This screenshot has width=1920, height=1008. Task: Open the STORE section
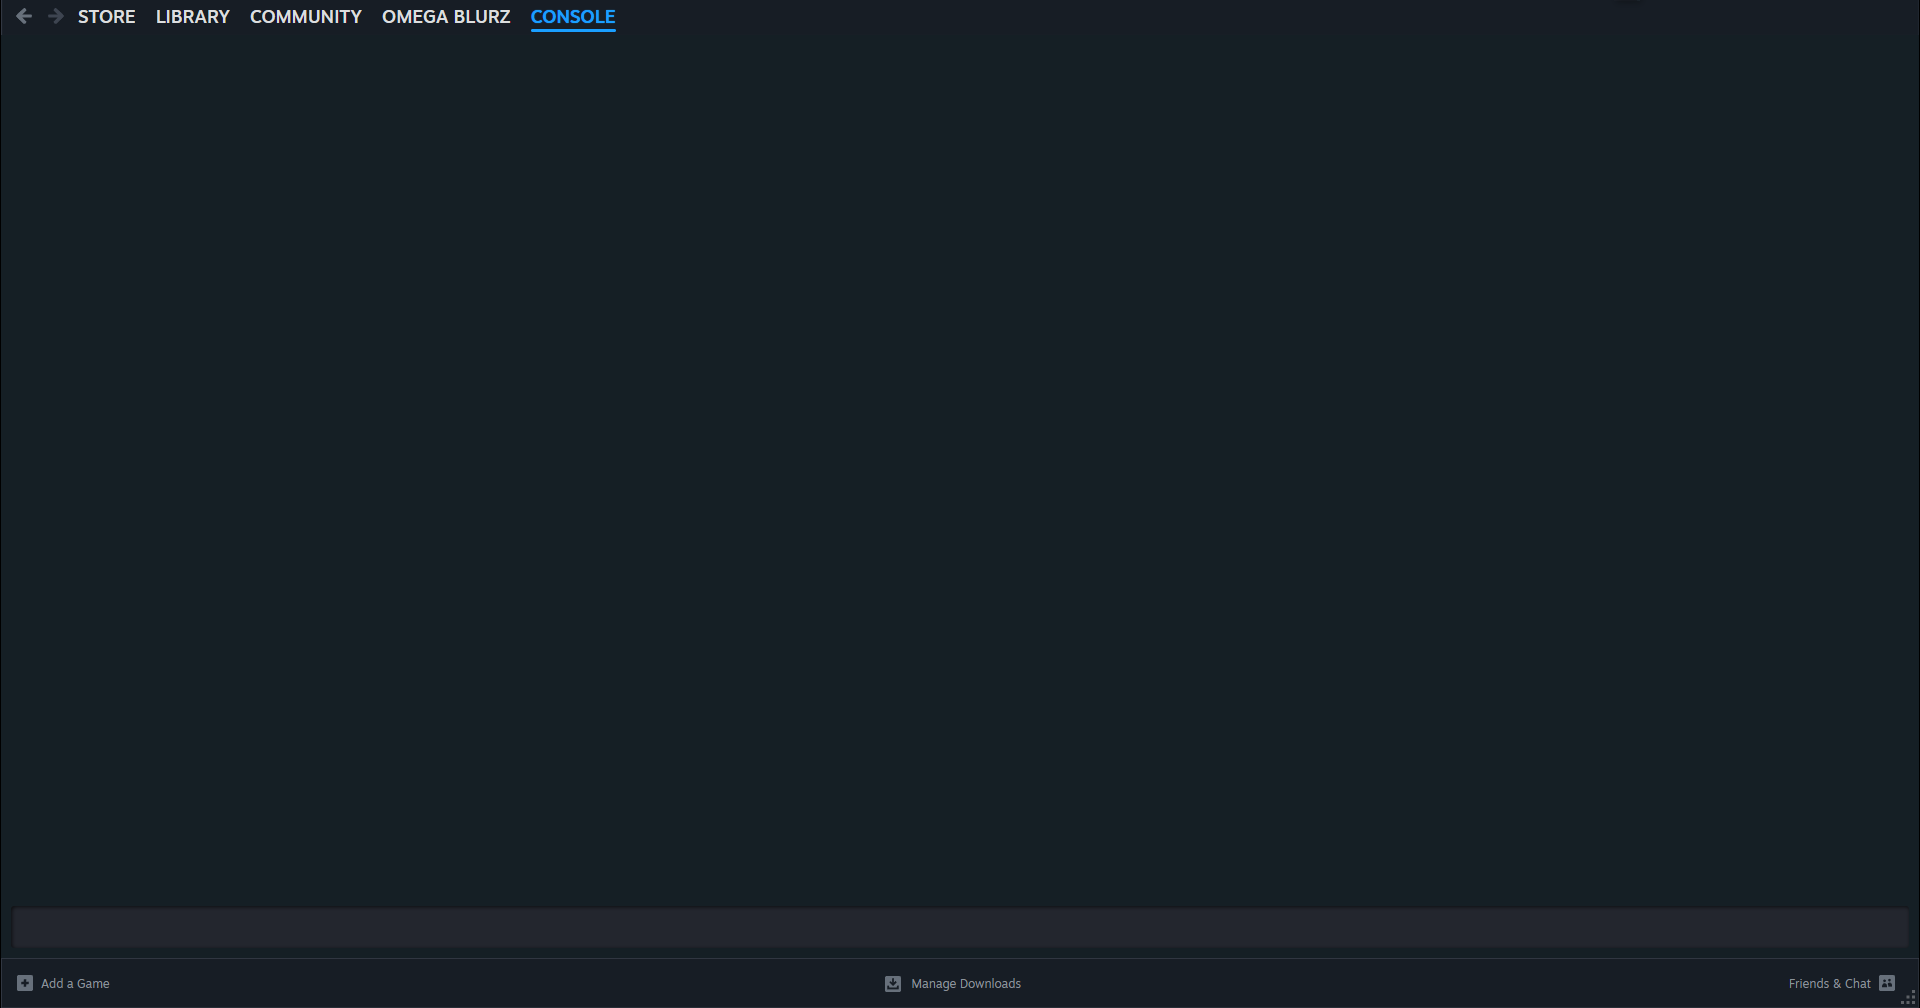106,17
